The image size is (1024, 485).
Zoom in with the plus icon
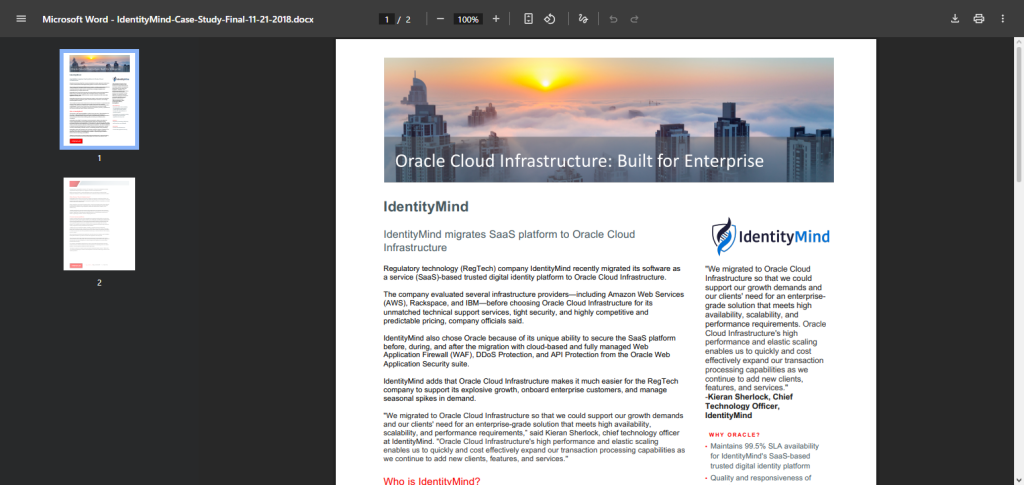tap(496, 19)
